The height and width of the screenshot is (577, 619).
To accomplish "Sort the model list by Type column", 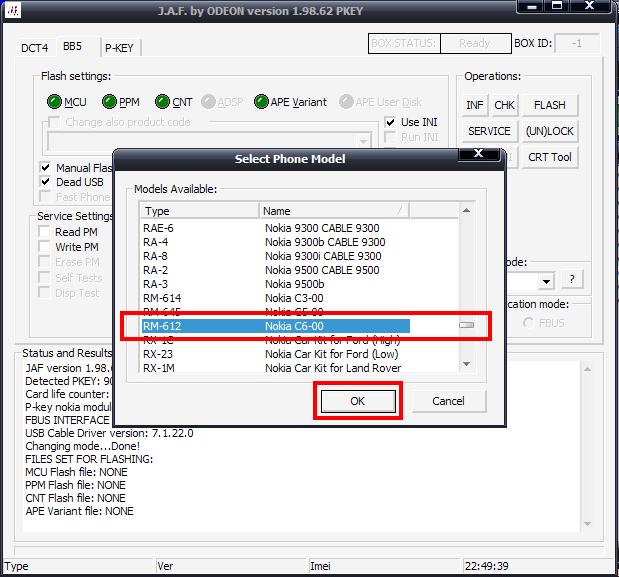I will click(199, 211).
